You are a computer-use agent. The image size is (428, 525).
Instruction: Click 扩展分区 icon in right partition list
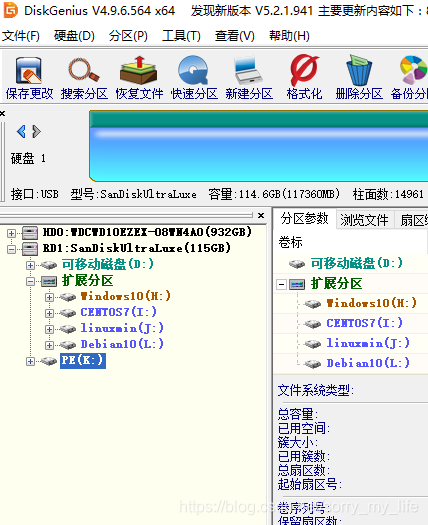pos(297,284)
